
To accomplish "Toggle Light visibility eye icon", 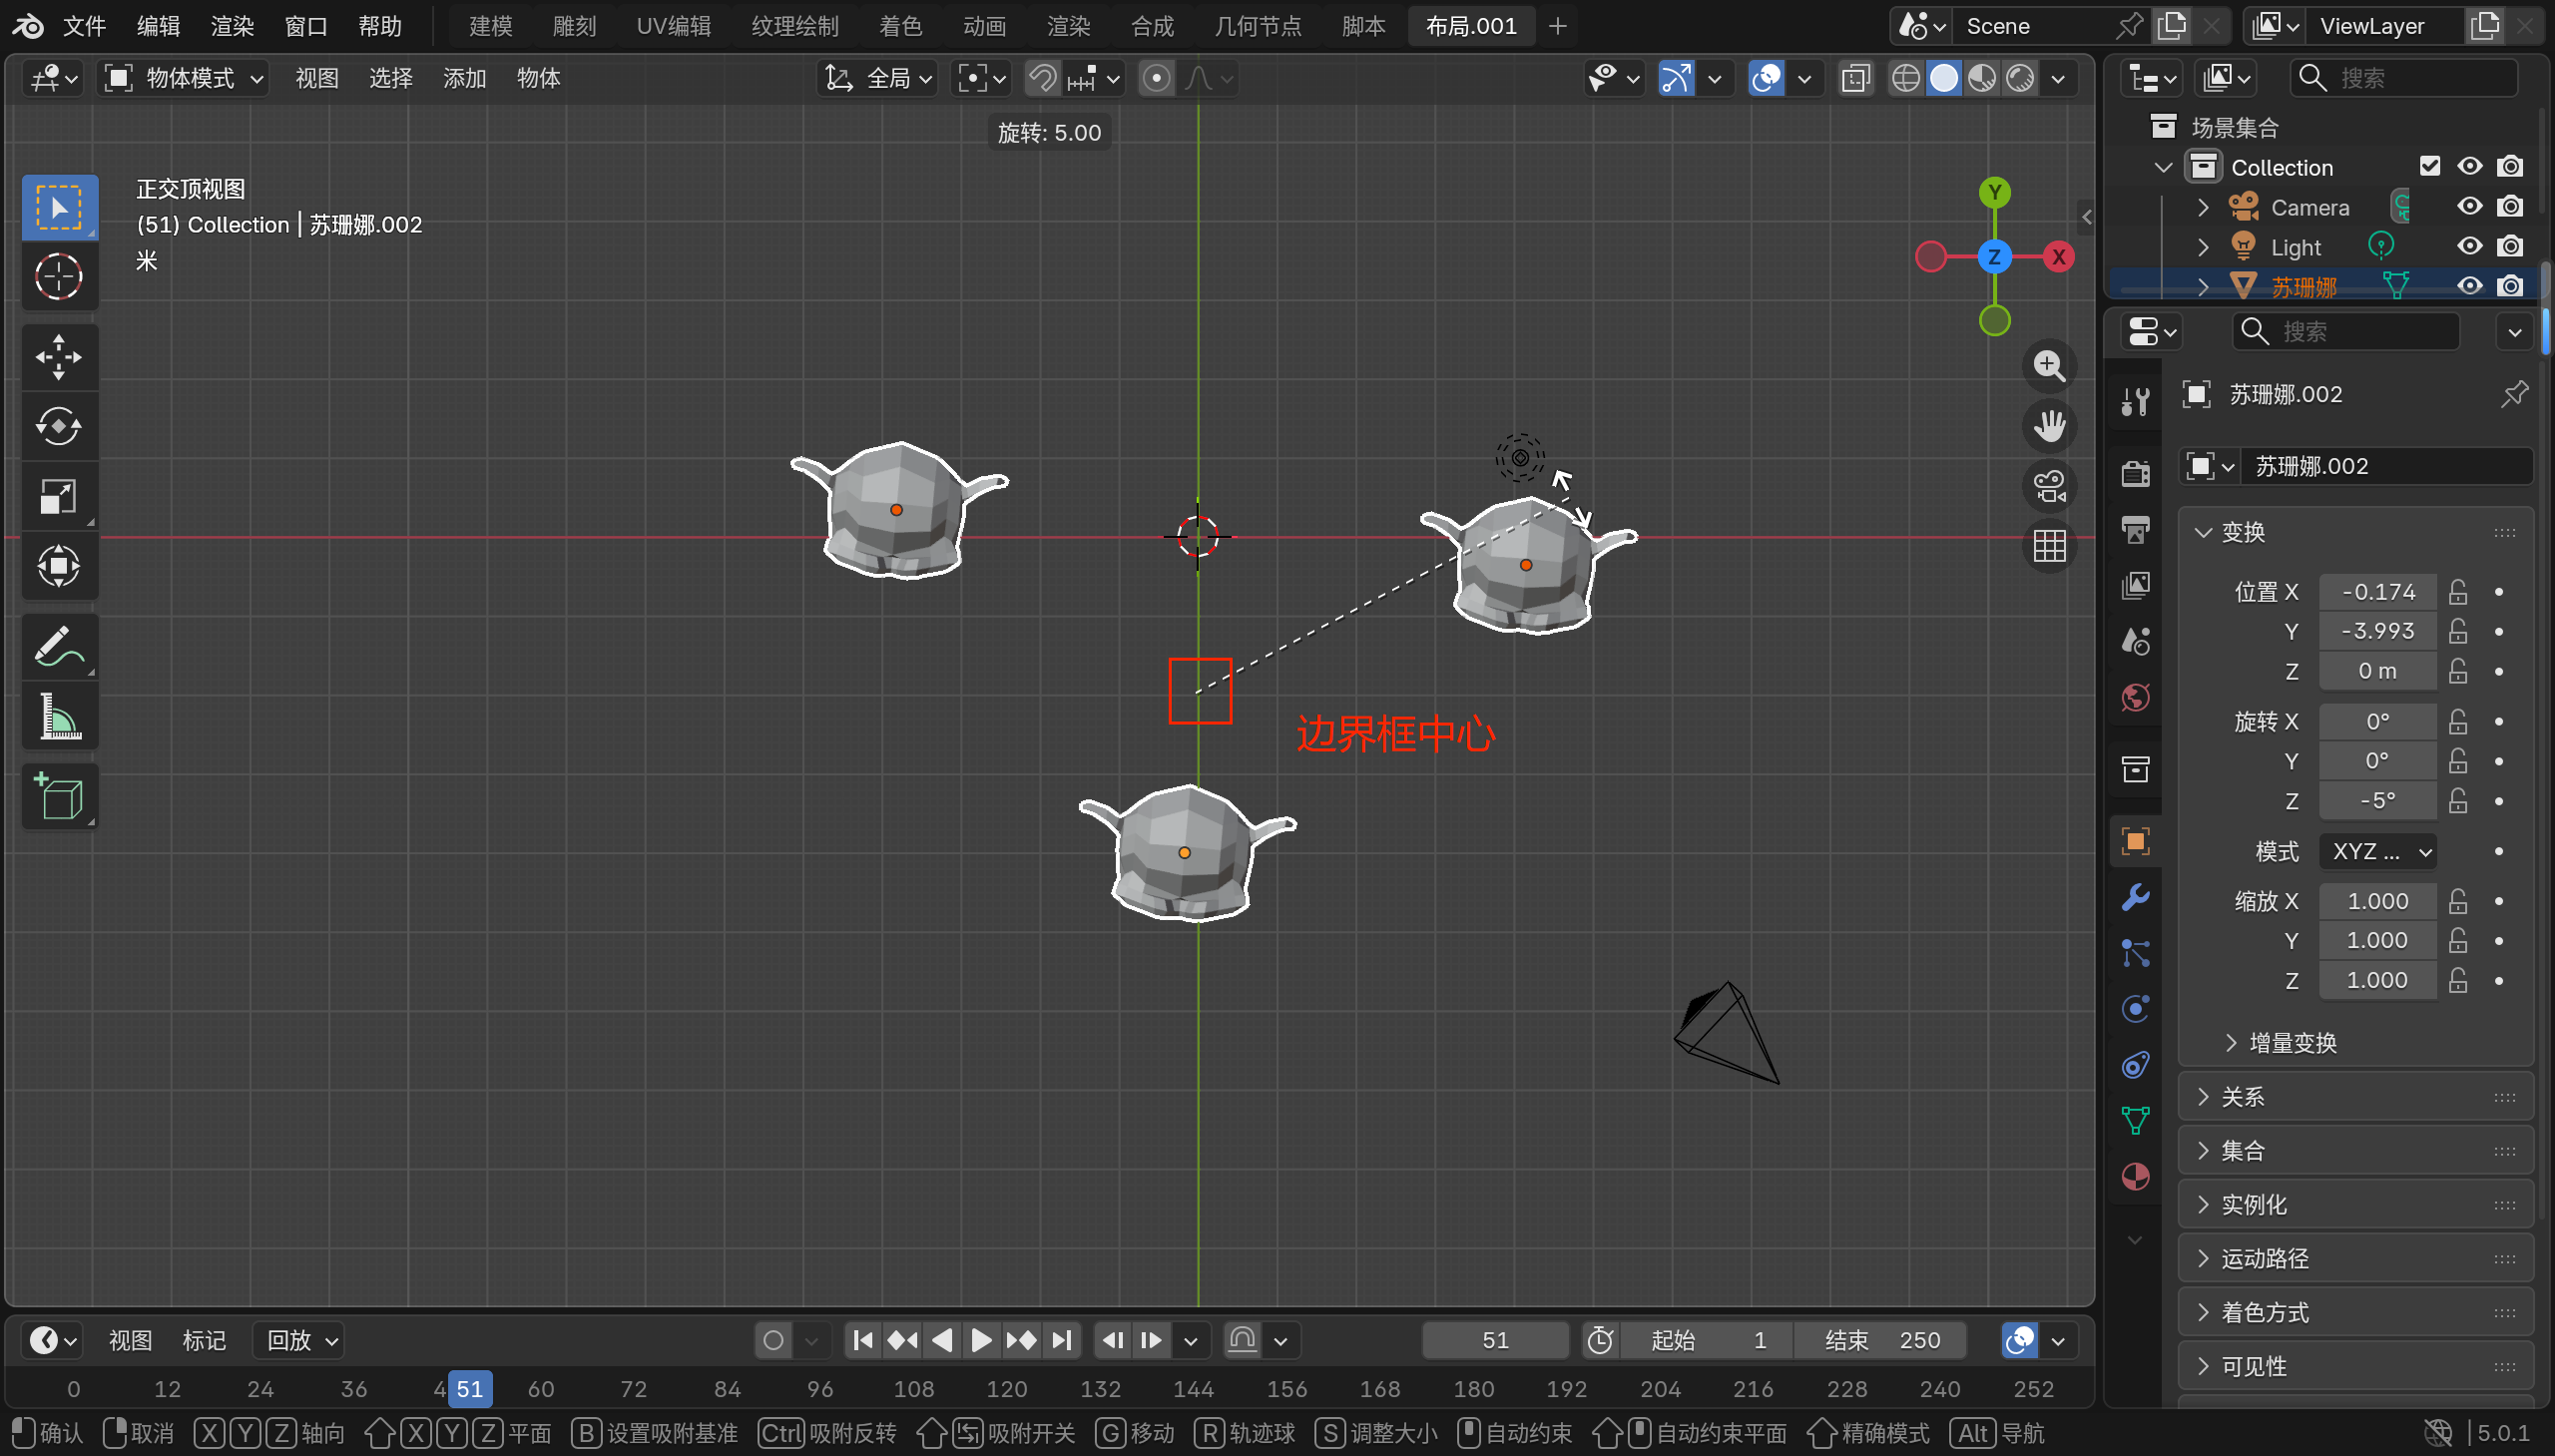I will (x=2469, y=247).
